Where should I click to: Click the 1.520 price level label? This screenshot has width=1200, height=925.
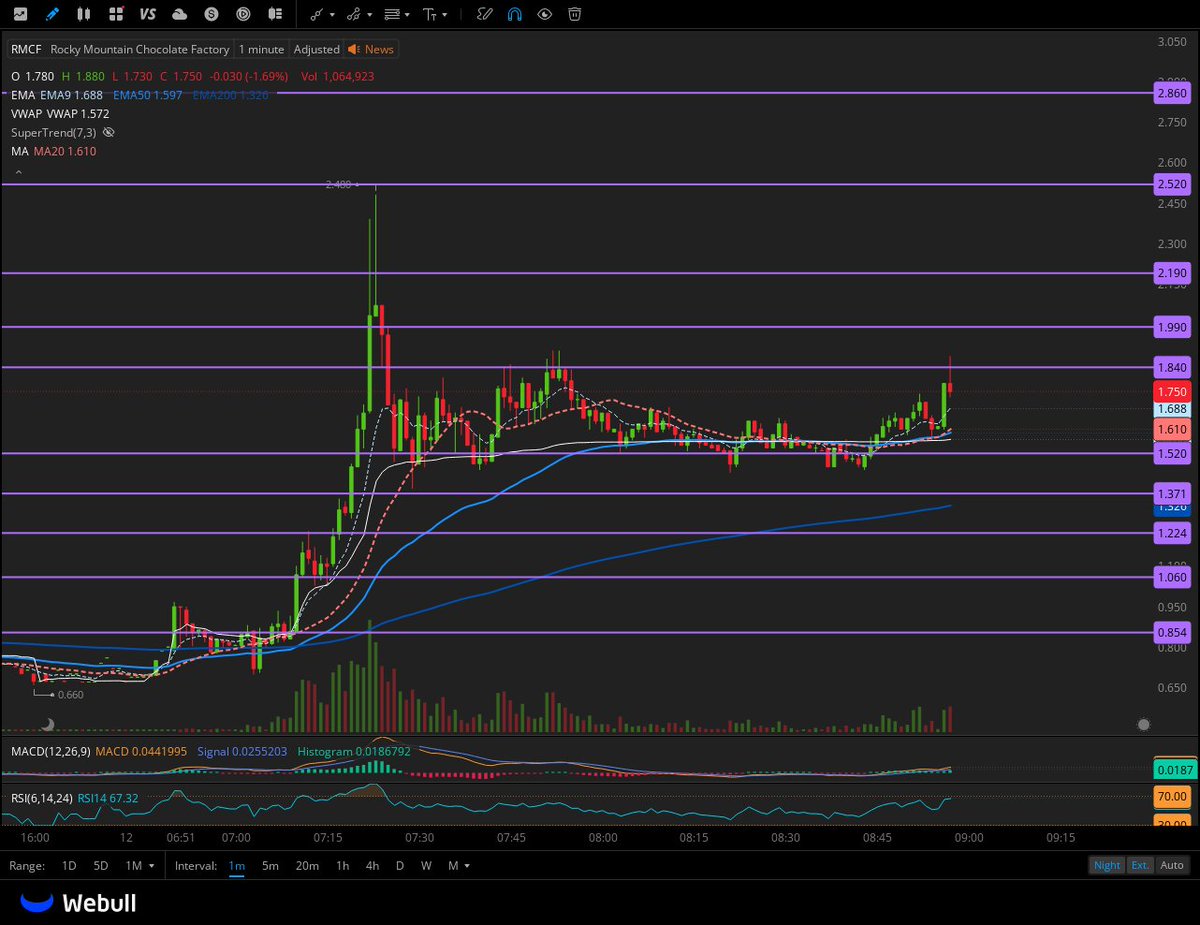(x=1171, y=453)
